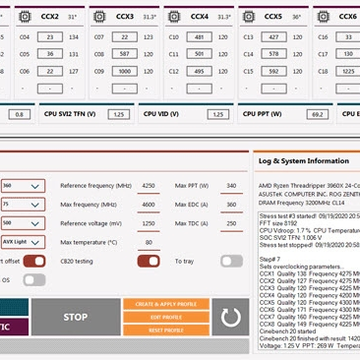Click the CPU PPT value box 69.2
The height and width of the screenshot is (360, 360).
317,114
